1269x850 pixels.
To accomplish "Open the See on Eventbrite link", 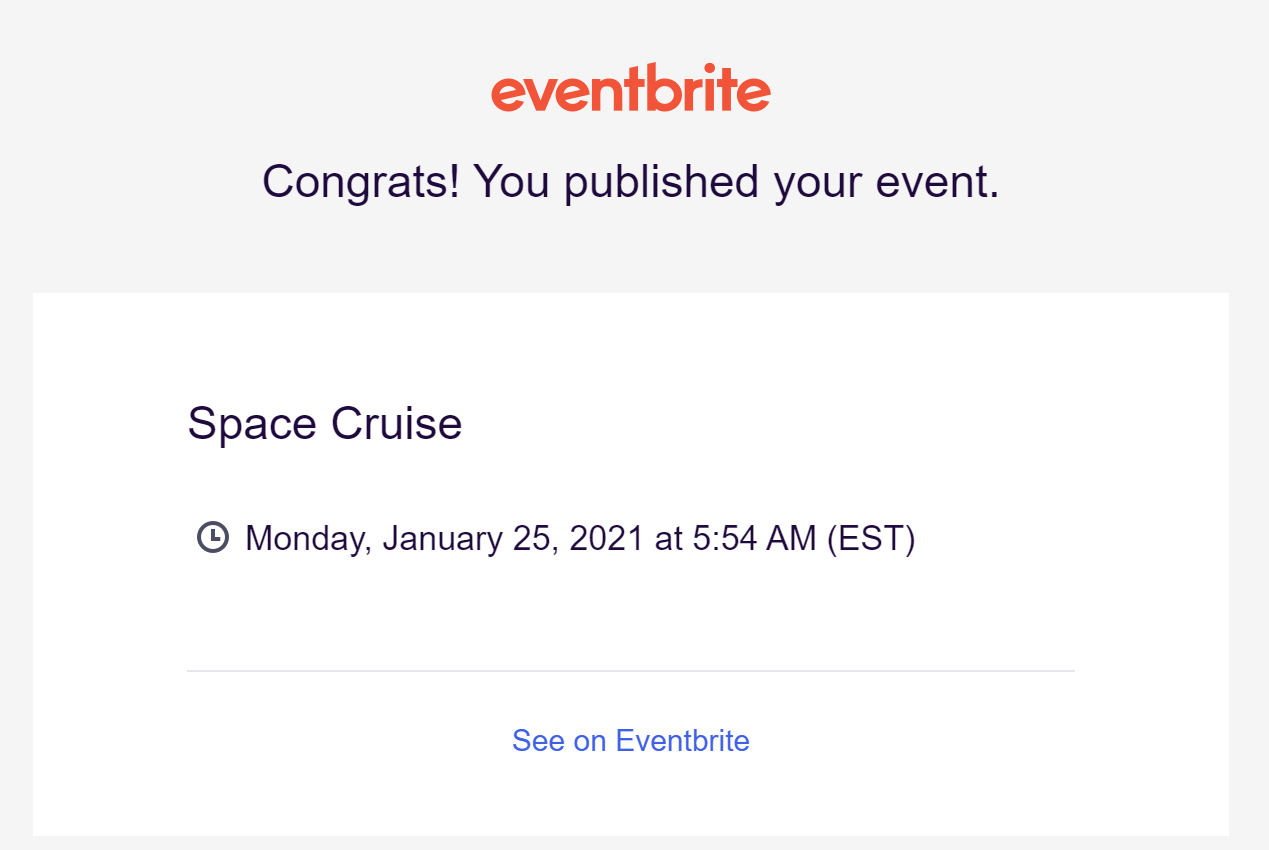I will 630,741.
